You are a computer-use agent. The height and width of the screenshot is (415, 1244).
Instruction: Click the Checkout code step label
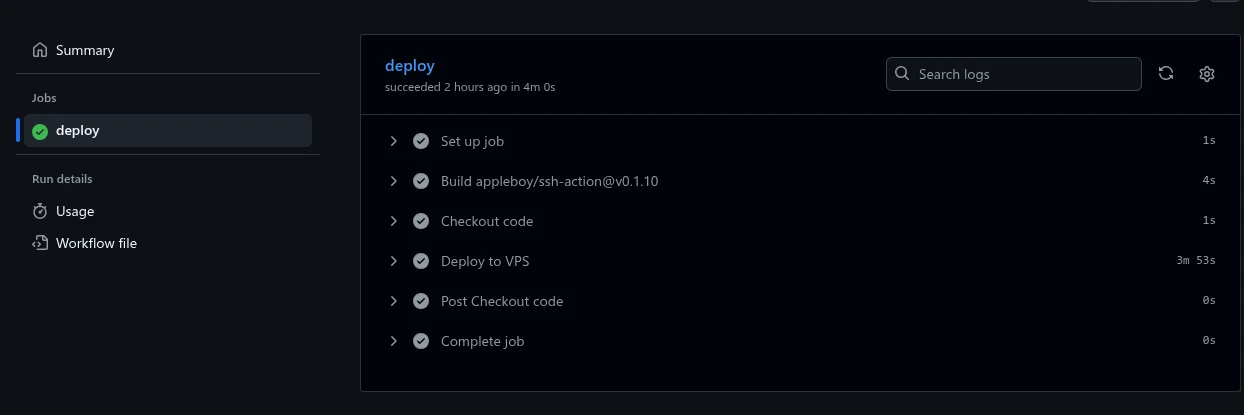(x=487, y=221)
